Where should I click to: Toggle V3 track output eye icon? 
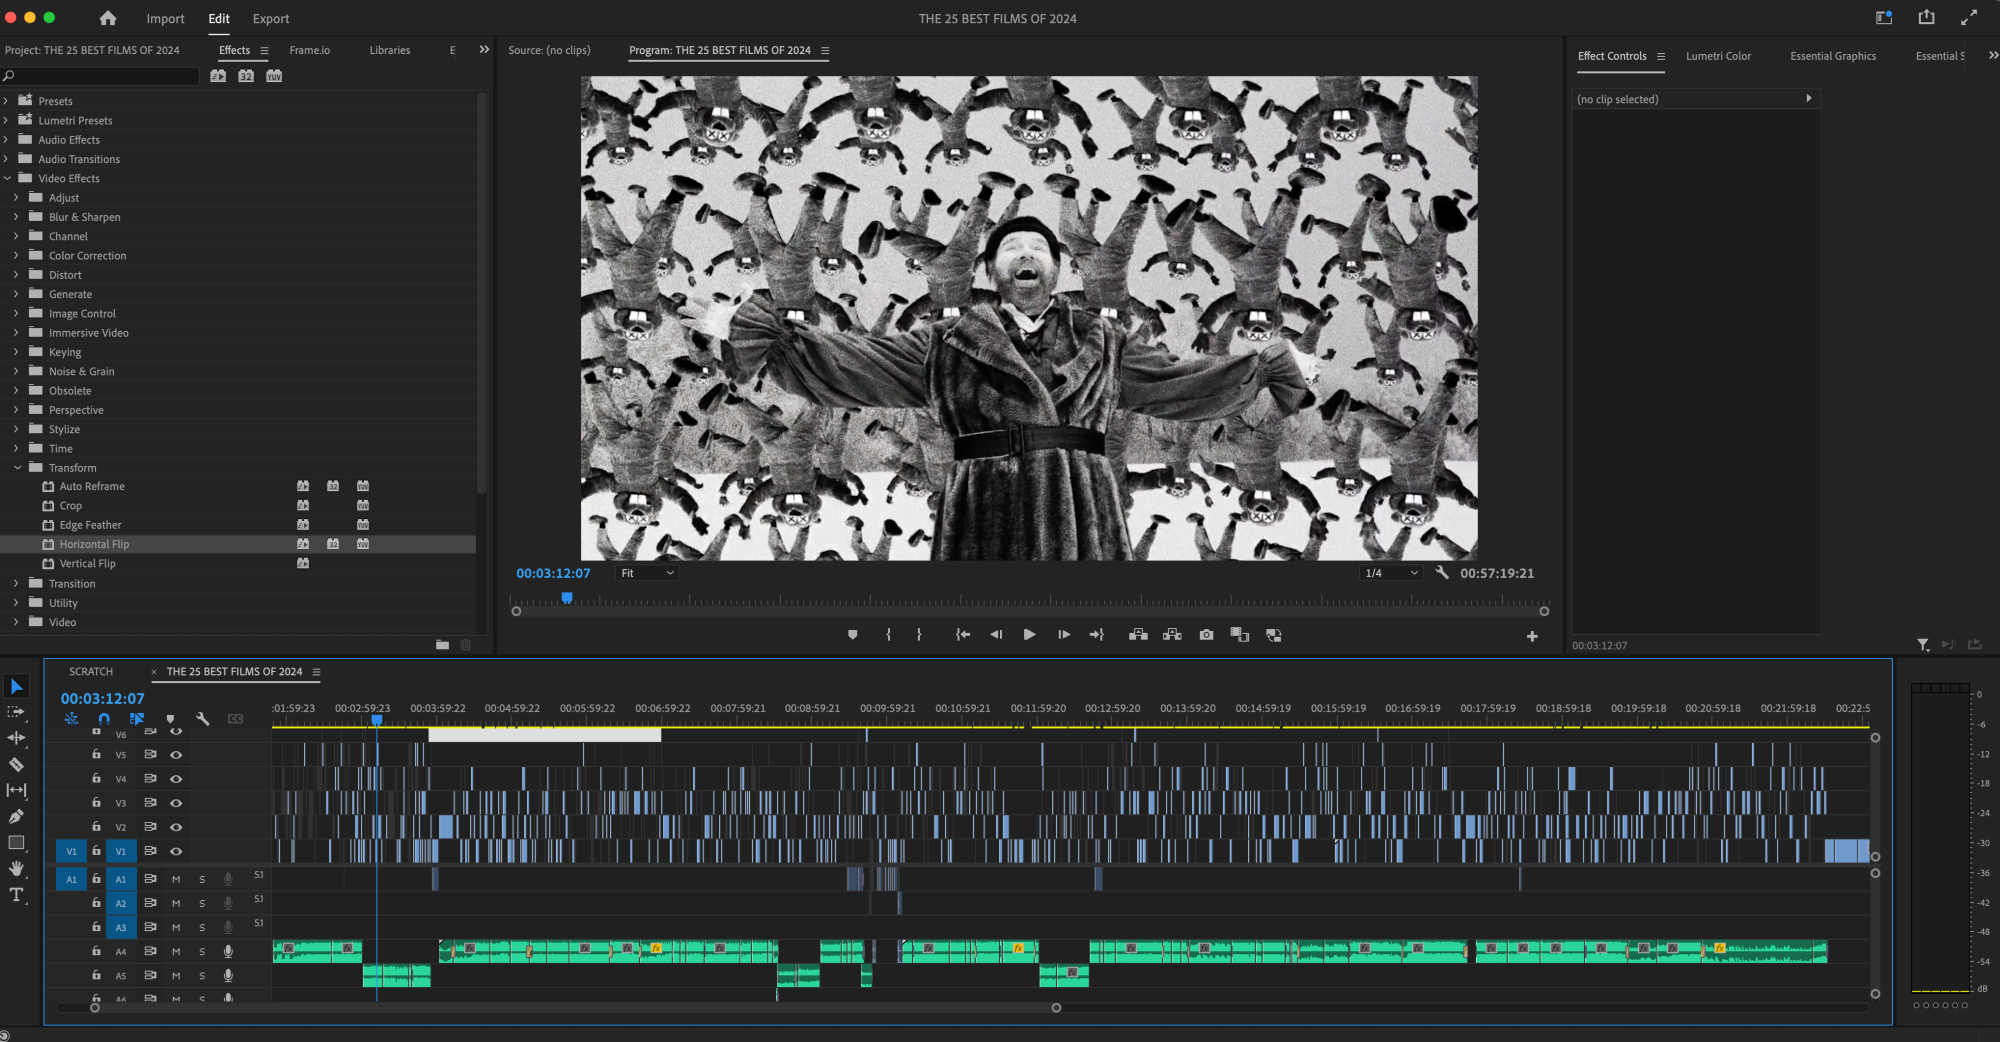coord(176,803)
